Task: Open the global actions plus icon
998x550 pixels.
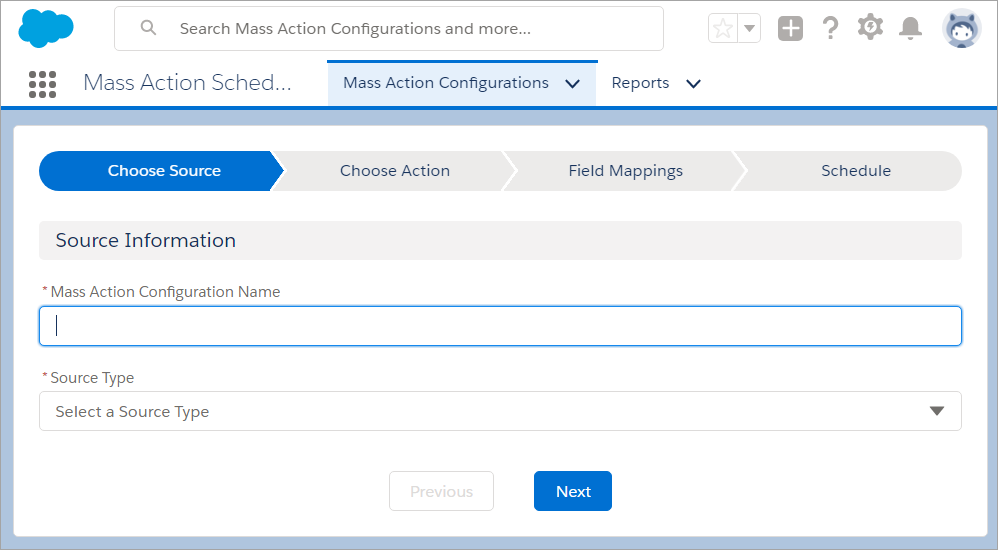Action: [791, 29]
